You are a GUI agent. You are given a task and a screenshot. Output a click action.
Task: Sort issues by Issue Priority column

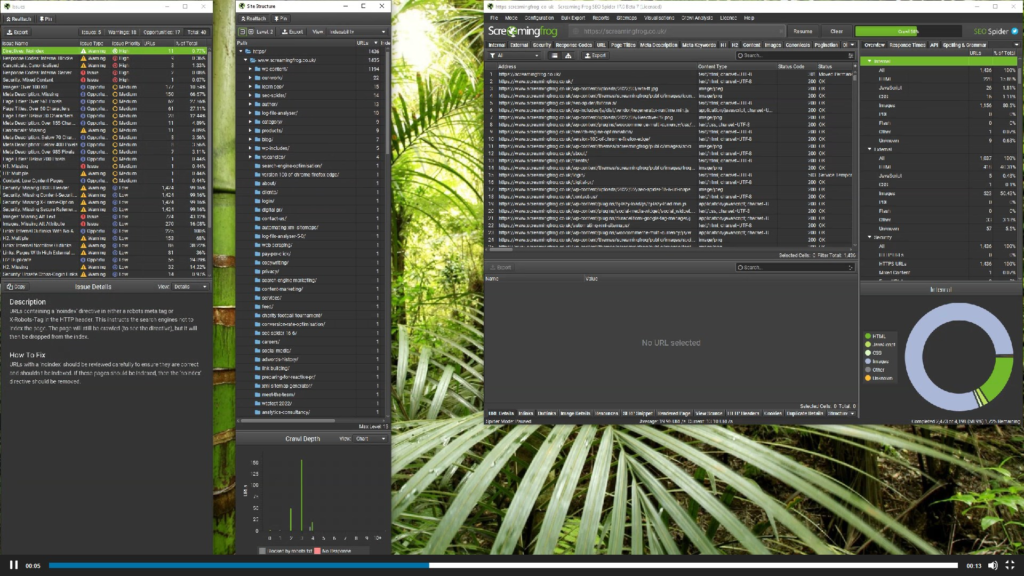[x=125, y=43]
